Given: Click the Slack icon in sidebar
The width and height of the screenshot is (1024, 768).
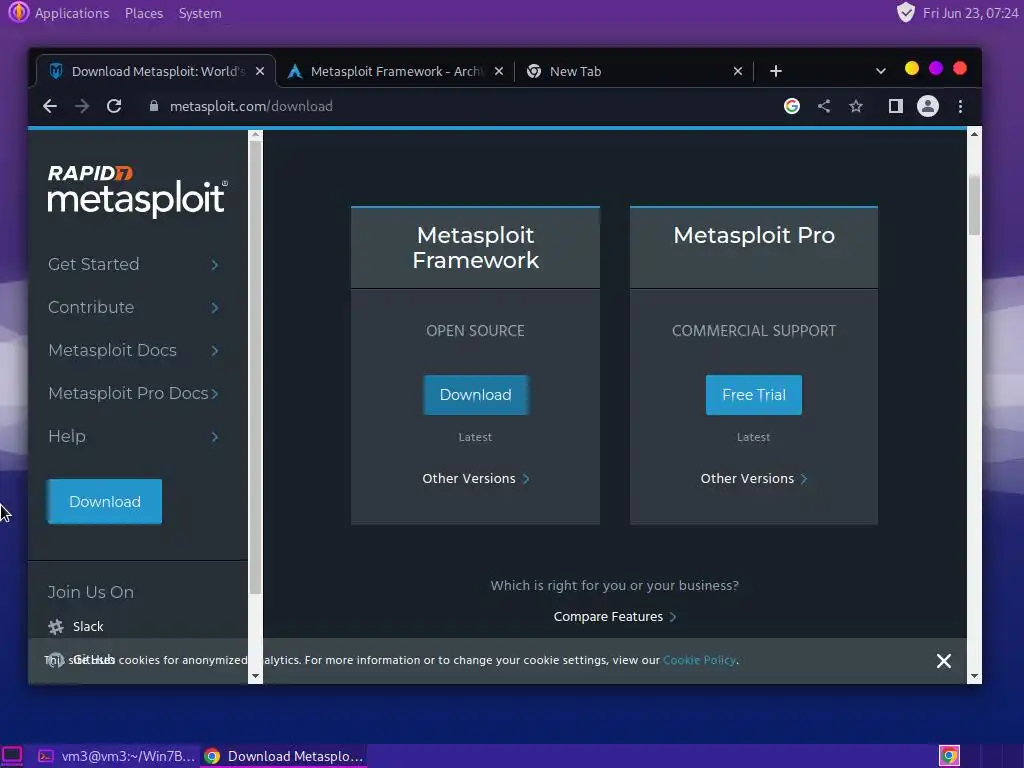Looking at the screenshot, I should coord(56,626).
